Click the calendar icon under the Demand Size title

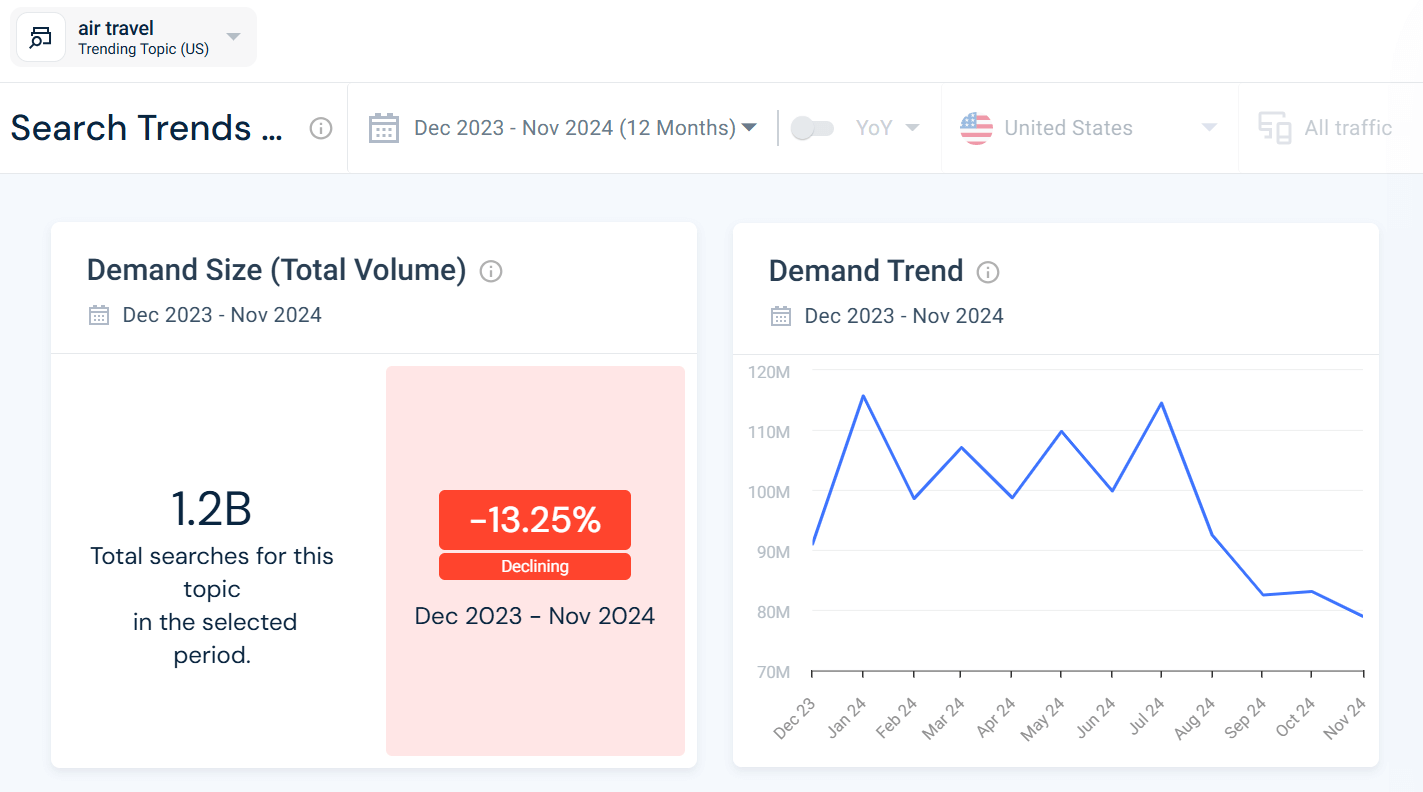(x=98, y=314)
